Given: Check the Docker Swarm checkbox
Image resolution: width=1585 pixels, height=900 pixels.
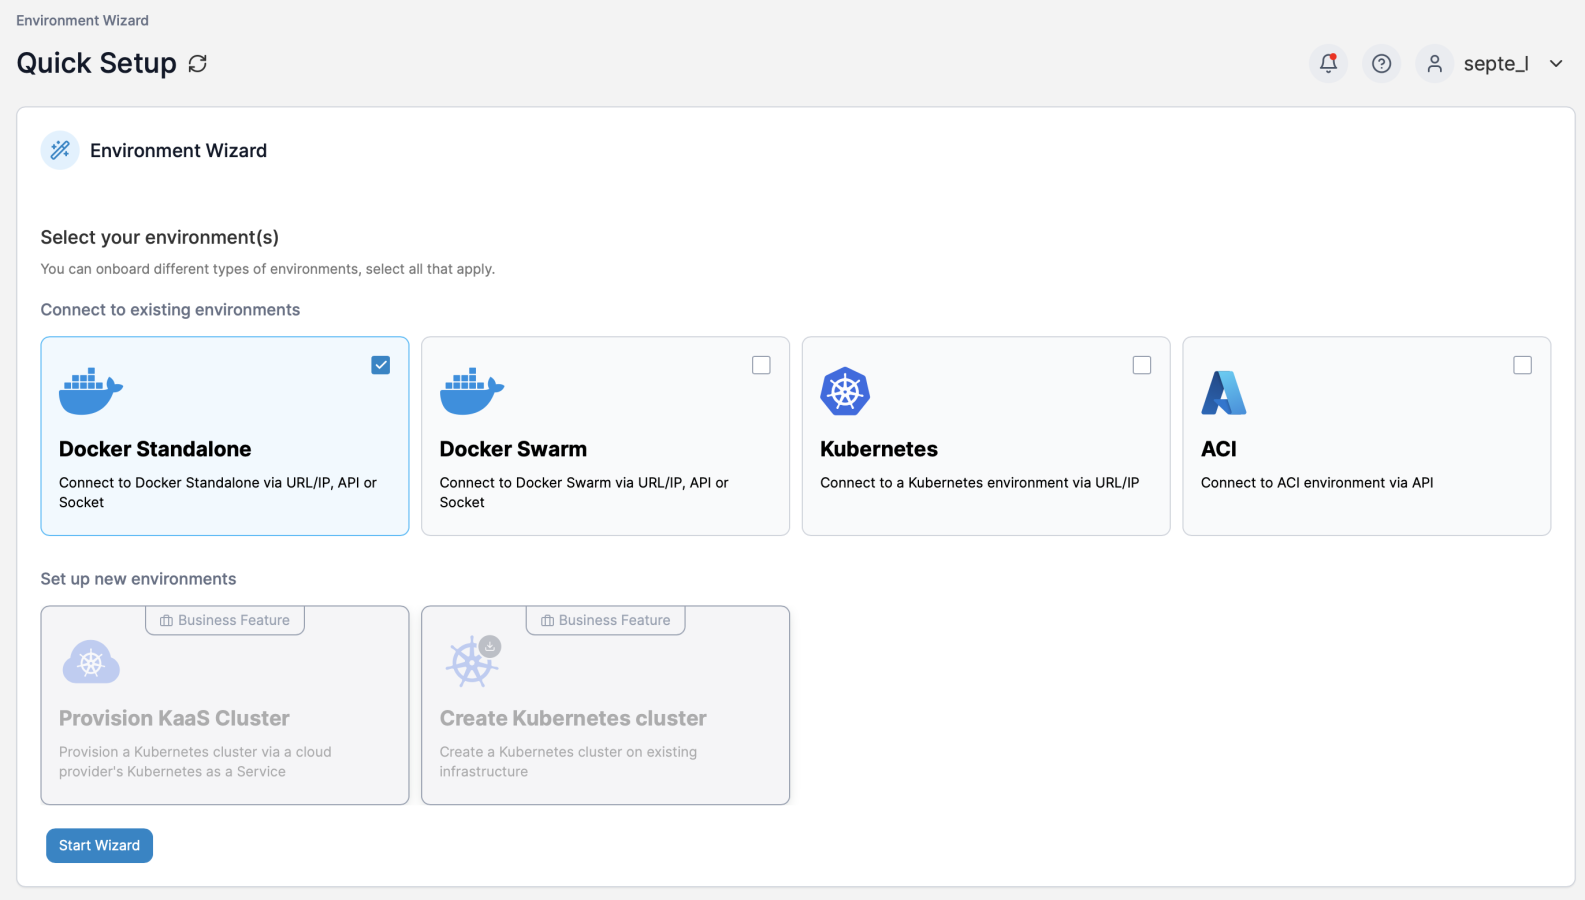Looking at the screenshot, I should [x=761, y=365].
